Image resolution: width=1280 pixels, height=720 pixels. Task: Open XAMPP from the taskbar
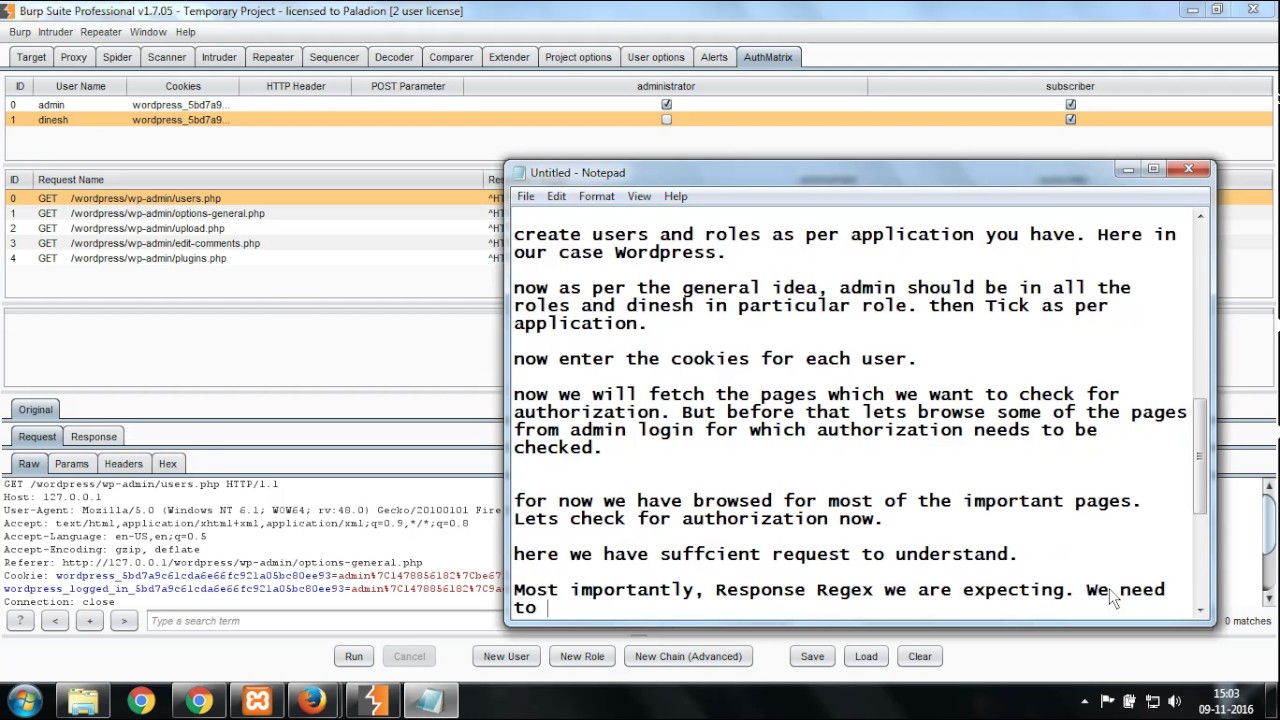pos(257,701)
